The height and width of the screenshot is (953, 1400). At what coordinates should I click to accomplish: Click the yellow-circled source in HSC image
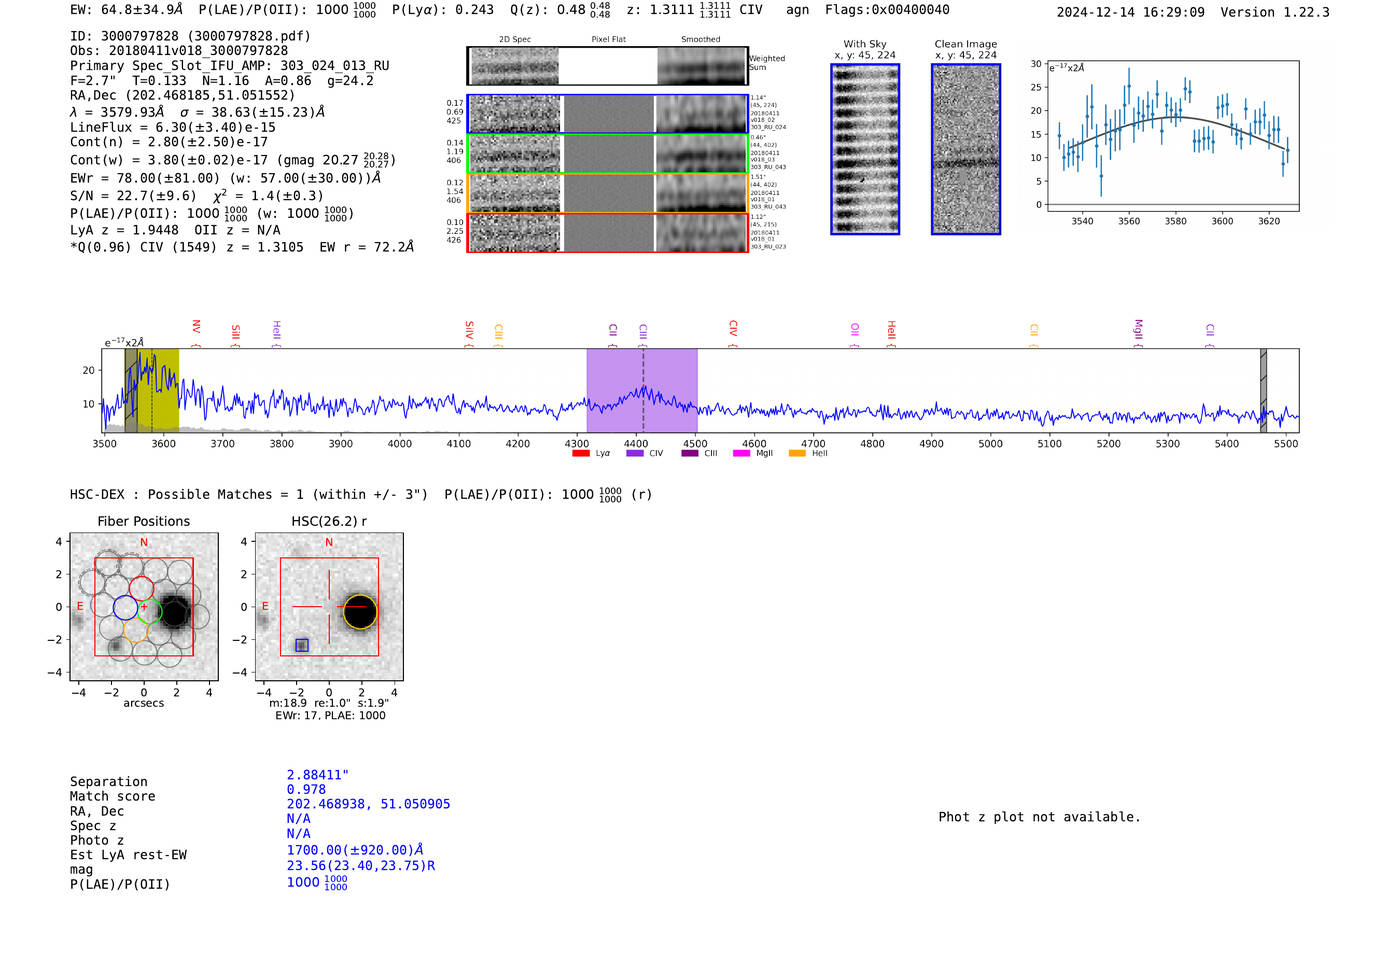point(360,612)
